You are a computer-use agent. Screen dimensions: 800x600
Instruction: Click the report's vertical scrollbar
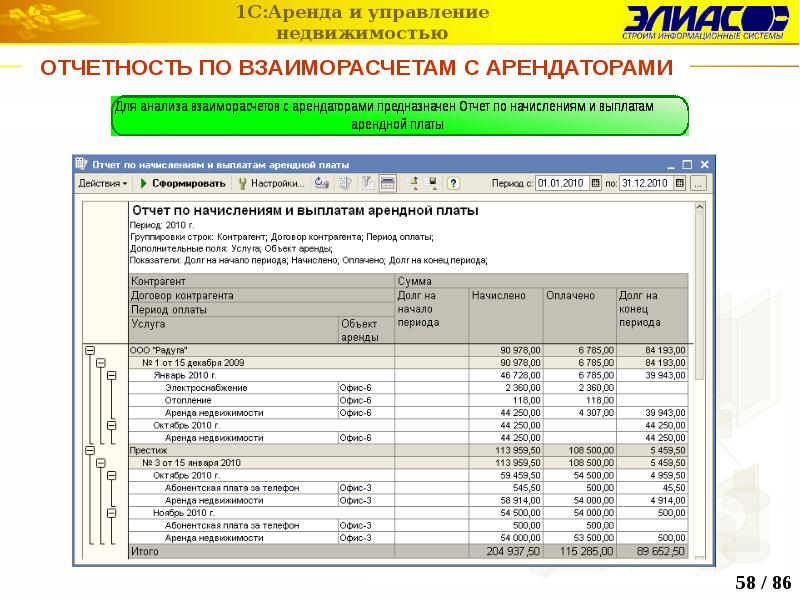click(700, 300)
